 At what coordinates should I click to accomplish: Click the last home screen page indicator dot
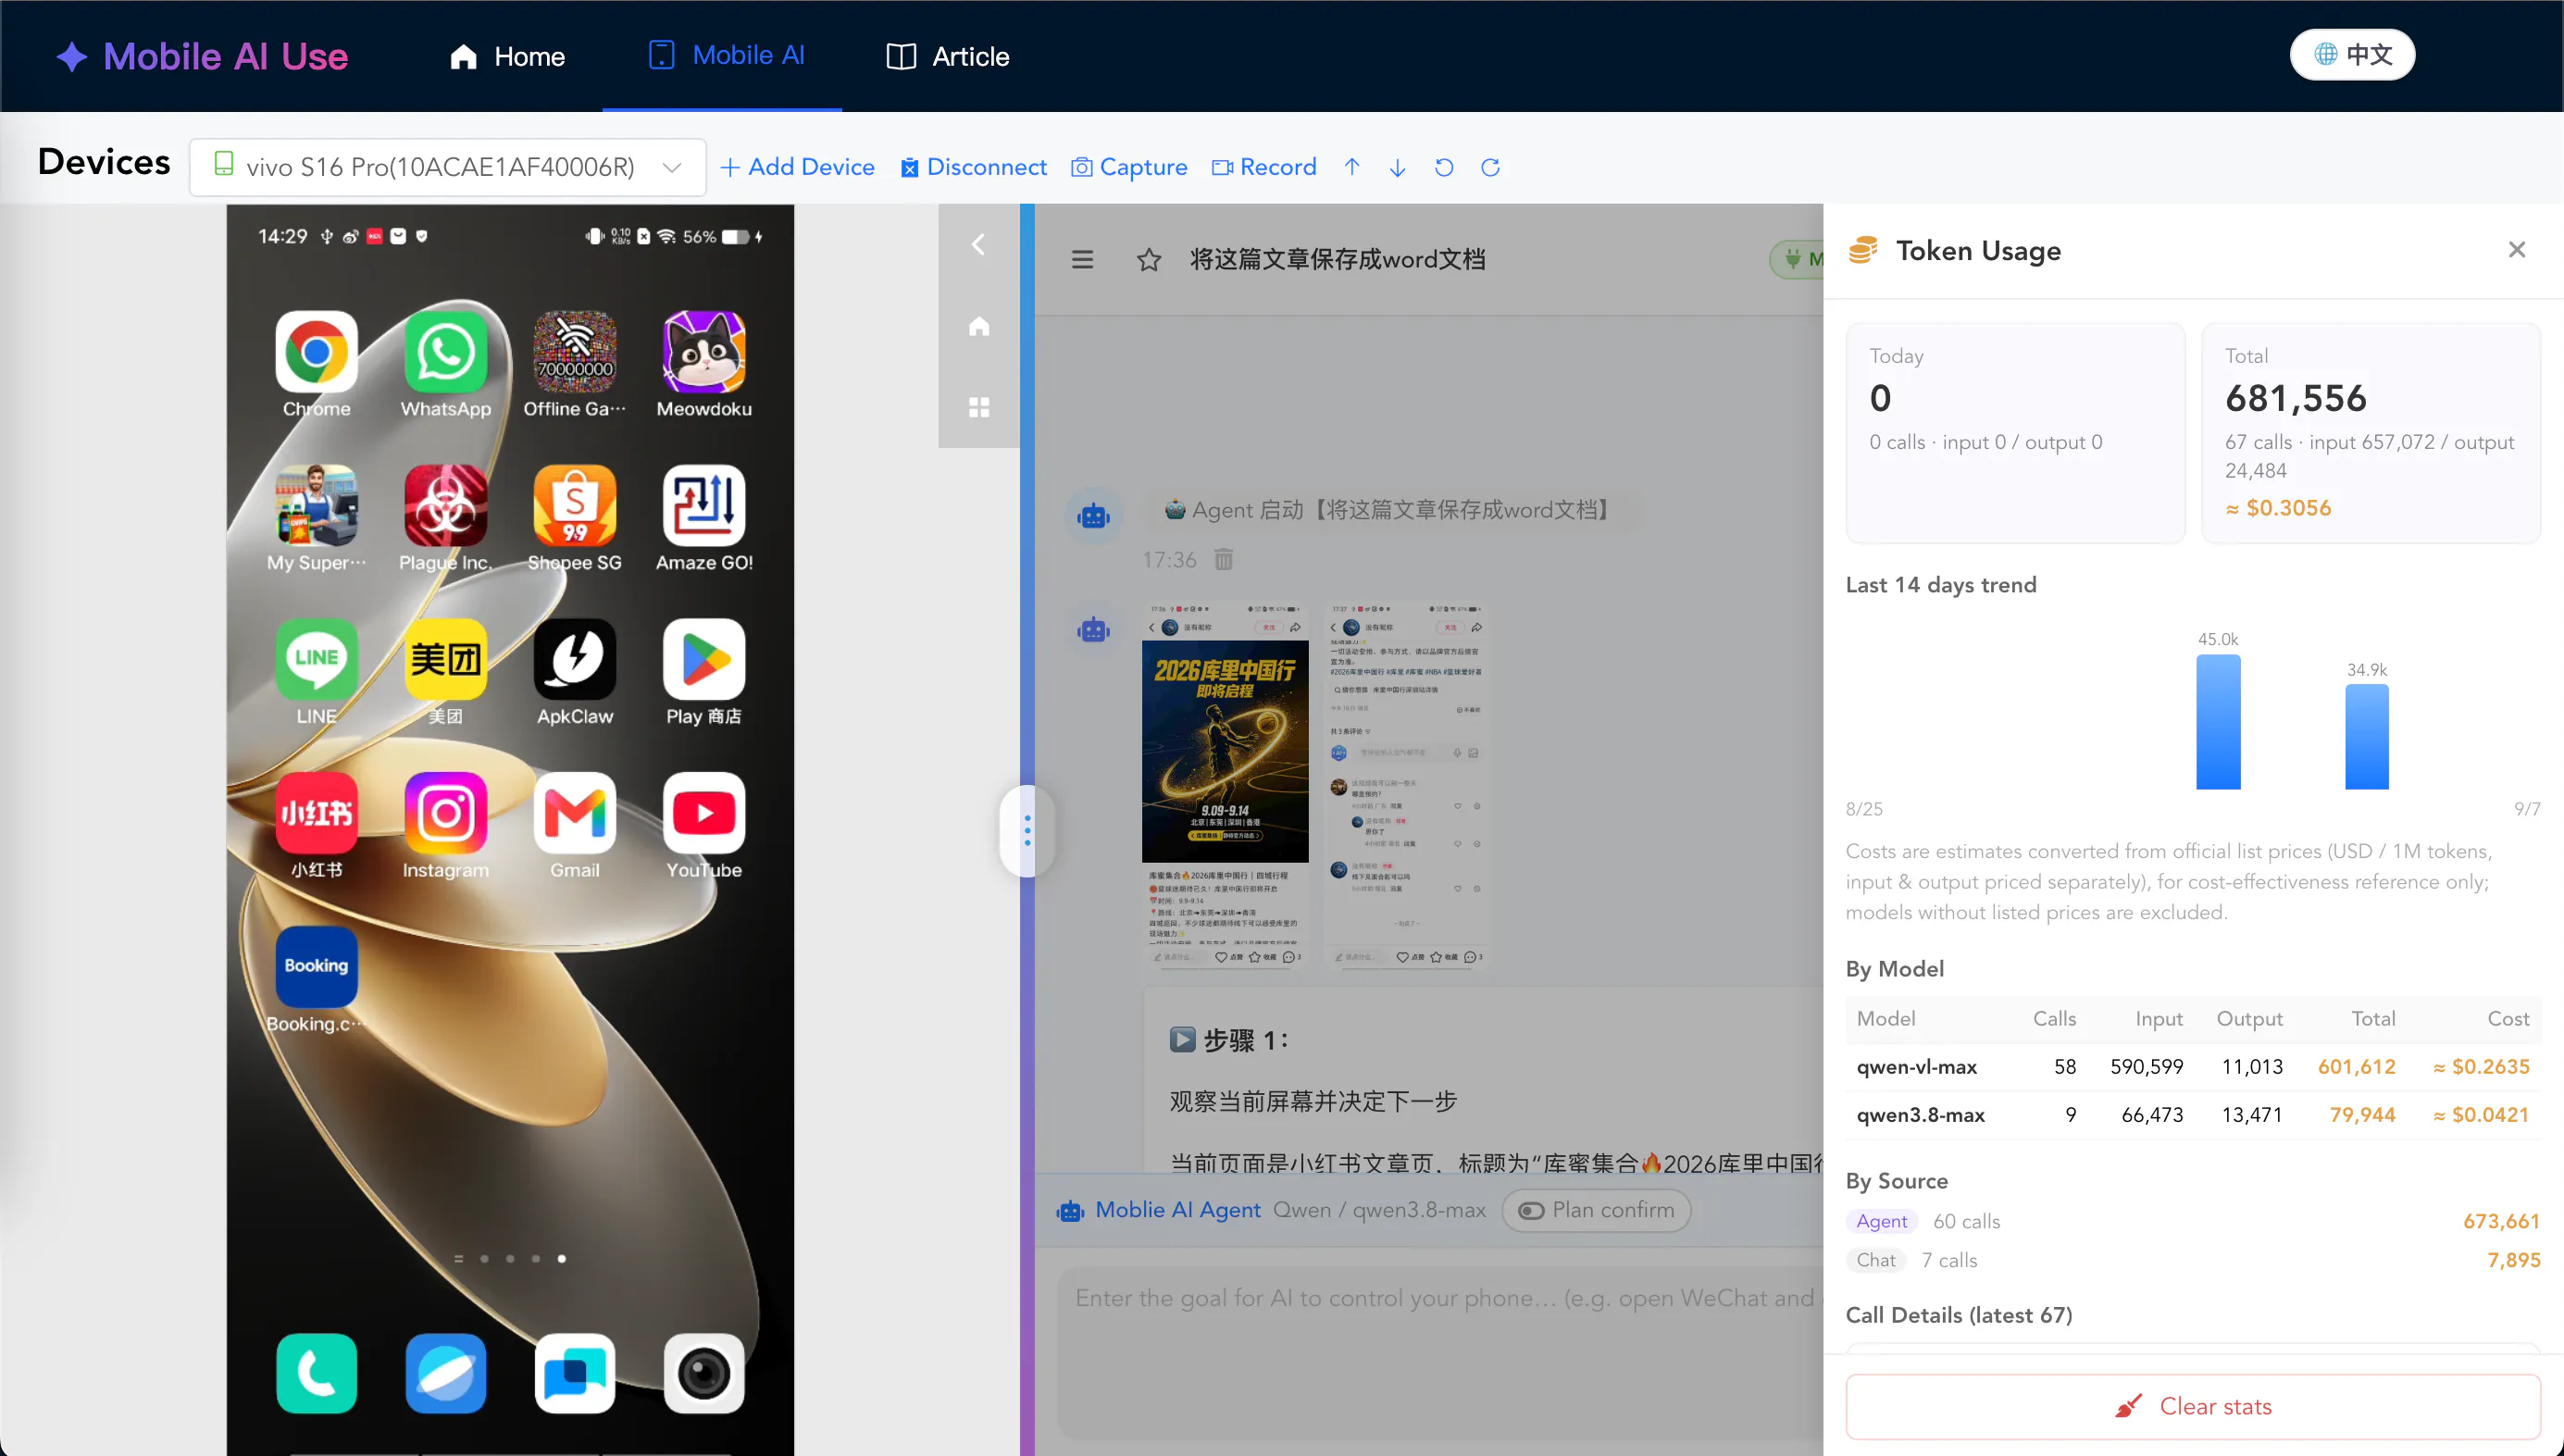pos(562,1259)
